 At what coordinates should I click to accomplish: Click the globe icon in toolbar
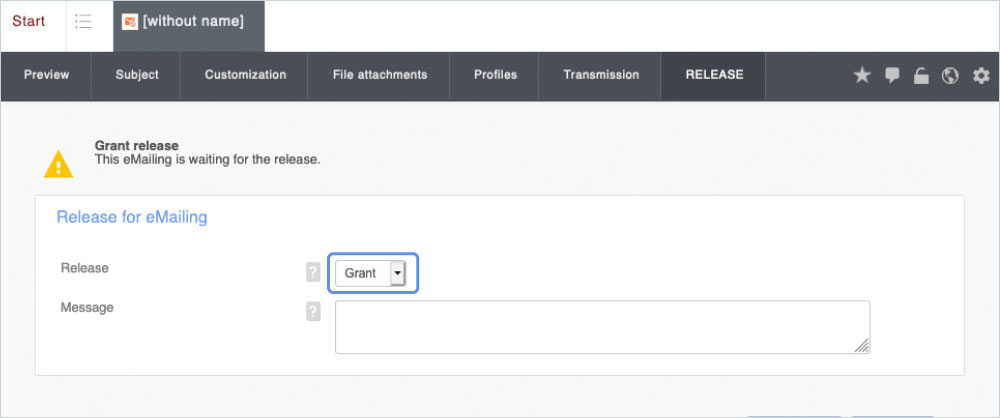click(950, 76)
